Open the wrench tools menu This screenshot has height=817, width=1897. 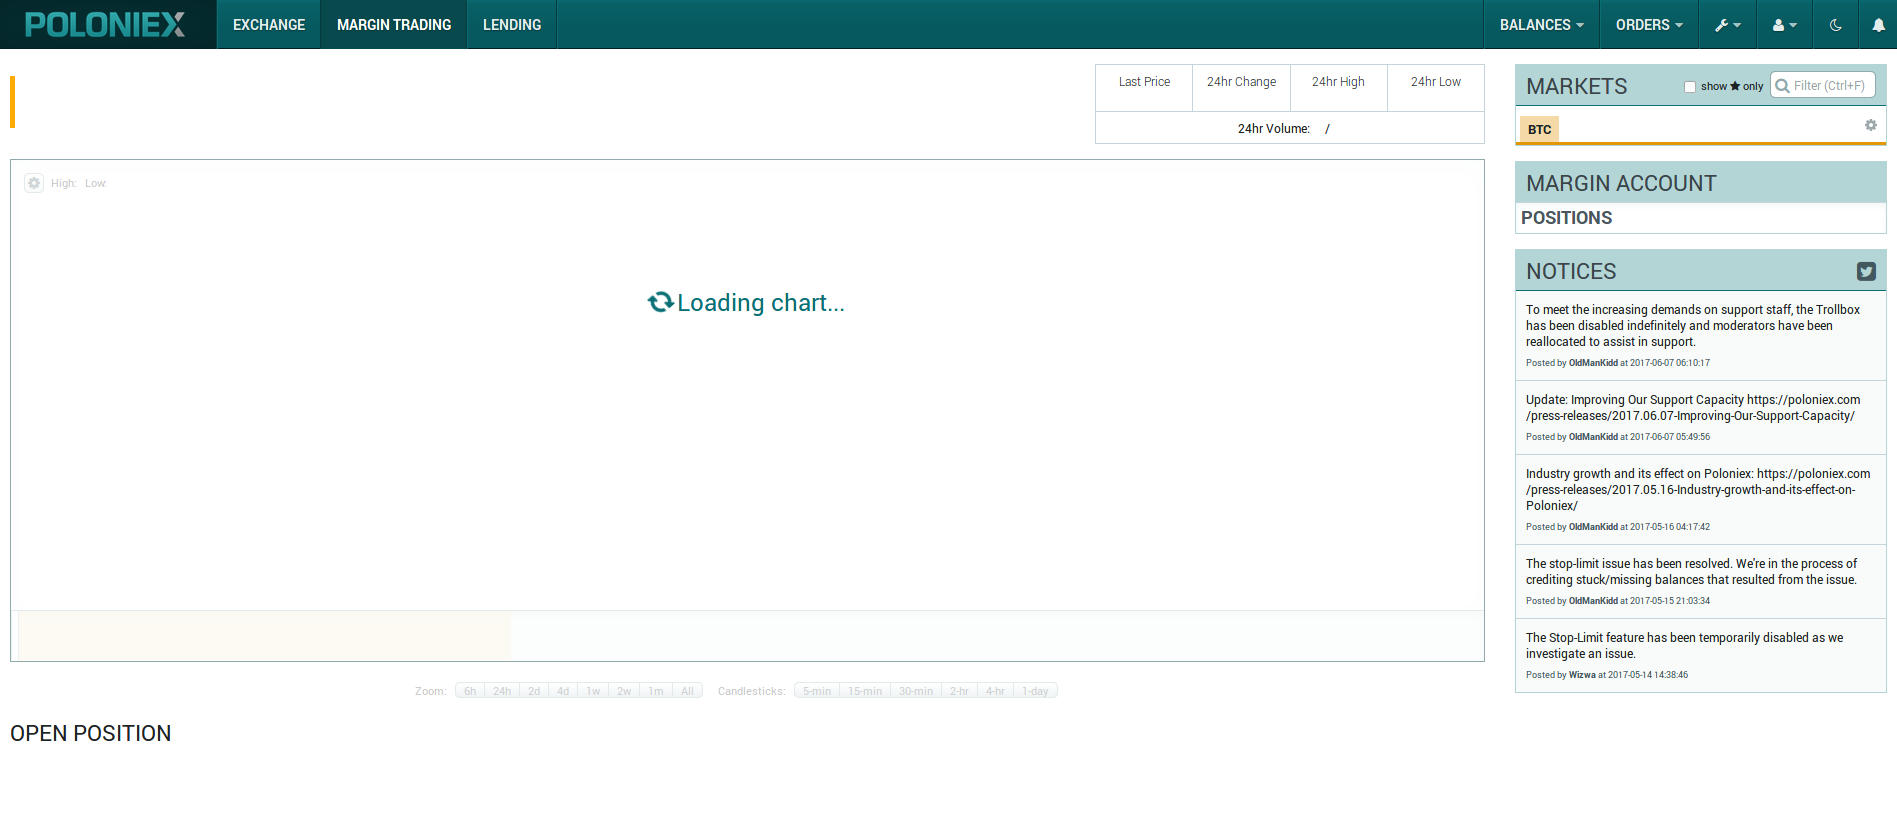click(1727, 24)
